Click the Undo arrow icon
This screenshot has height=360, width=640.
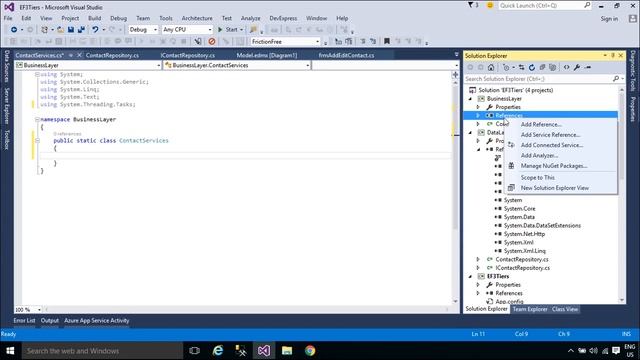95,30
